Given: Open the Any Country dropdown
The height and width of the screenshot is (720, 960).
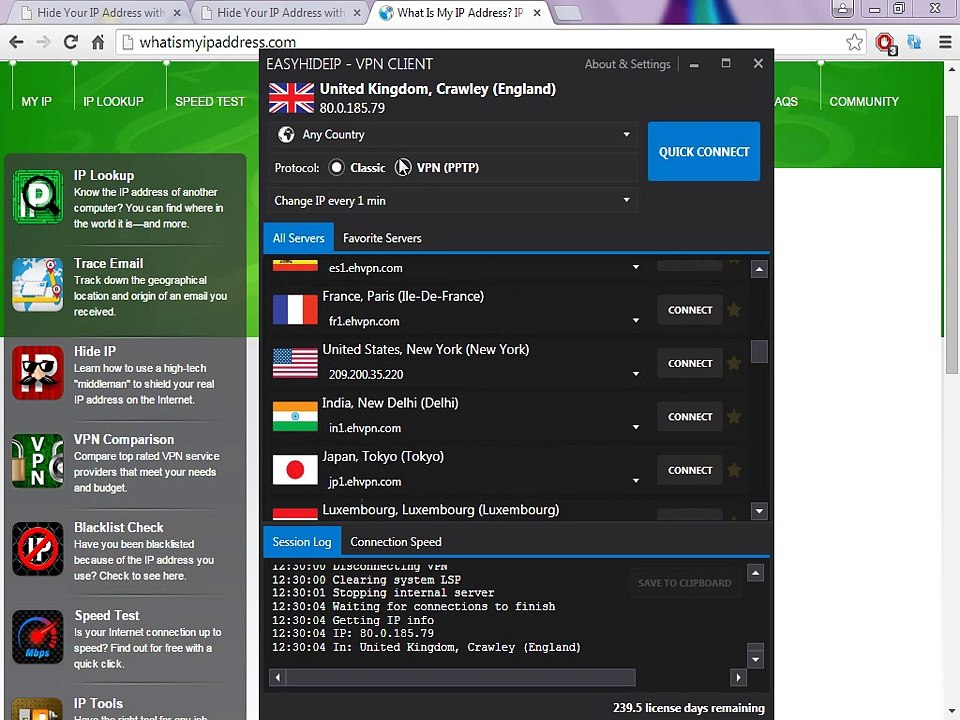Looking at the screenshot, I should pos(452,135).
